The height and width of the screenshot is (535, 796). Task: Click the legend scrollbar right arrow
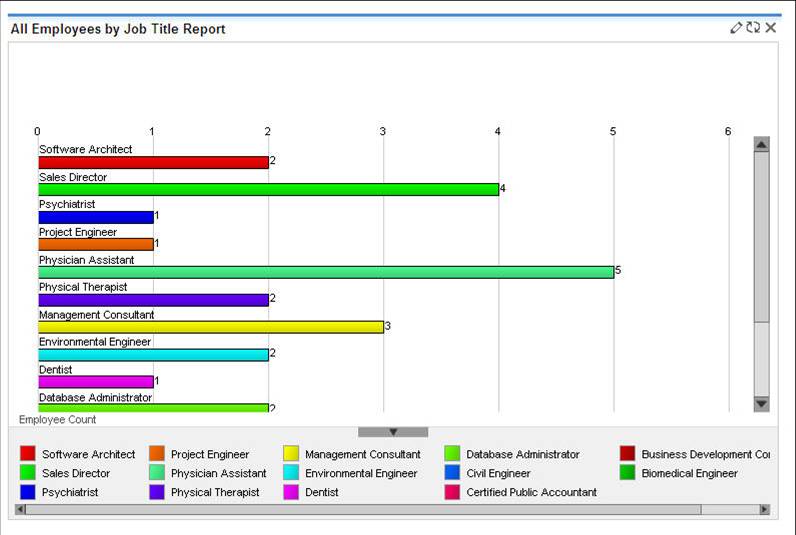coord(765,509)
